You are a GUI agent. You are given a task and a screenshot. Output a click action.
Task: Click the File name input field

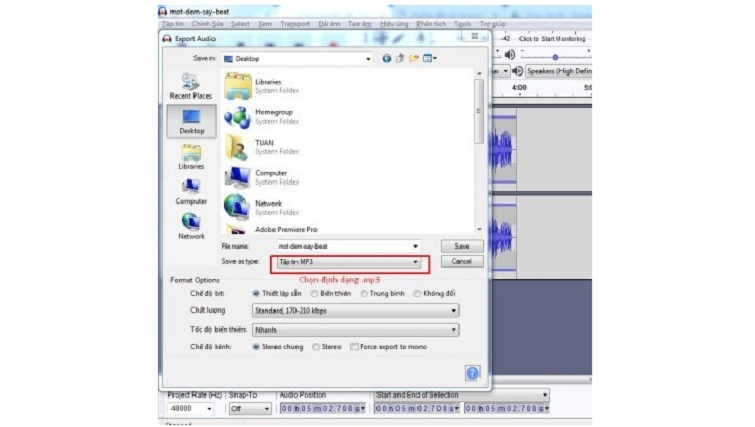[347, 245]
